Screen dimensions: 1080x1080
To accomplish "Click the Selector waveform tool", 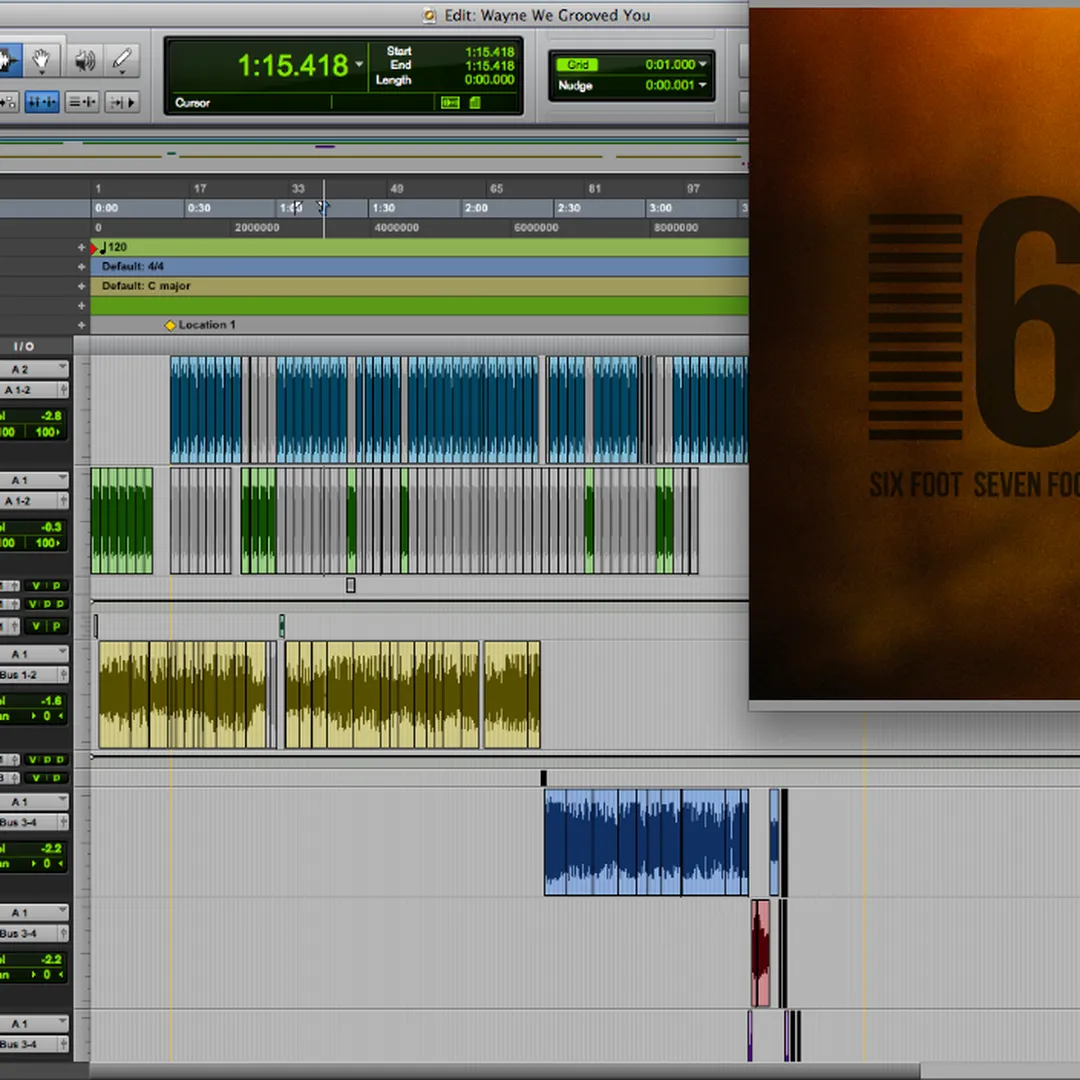I will tap(8, 60).
